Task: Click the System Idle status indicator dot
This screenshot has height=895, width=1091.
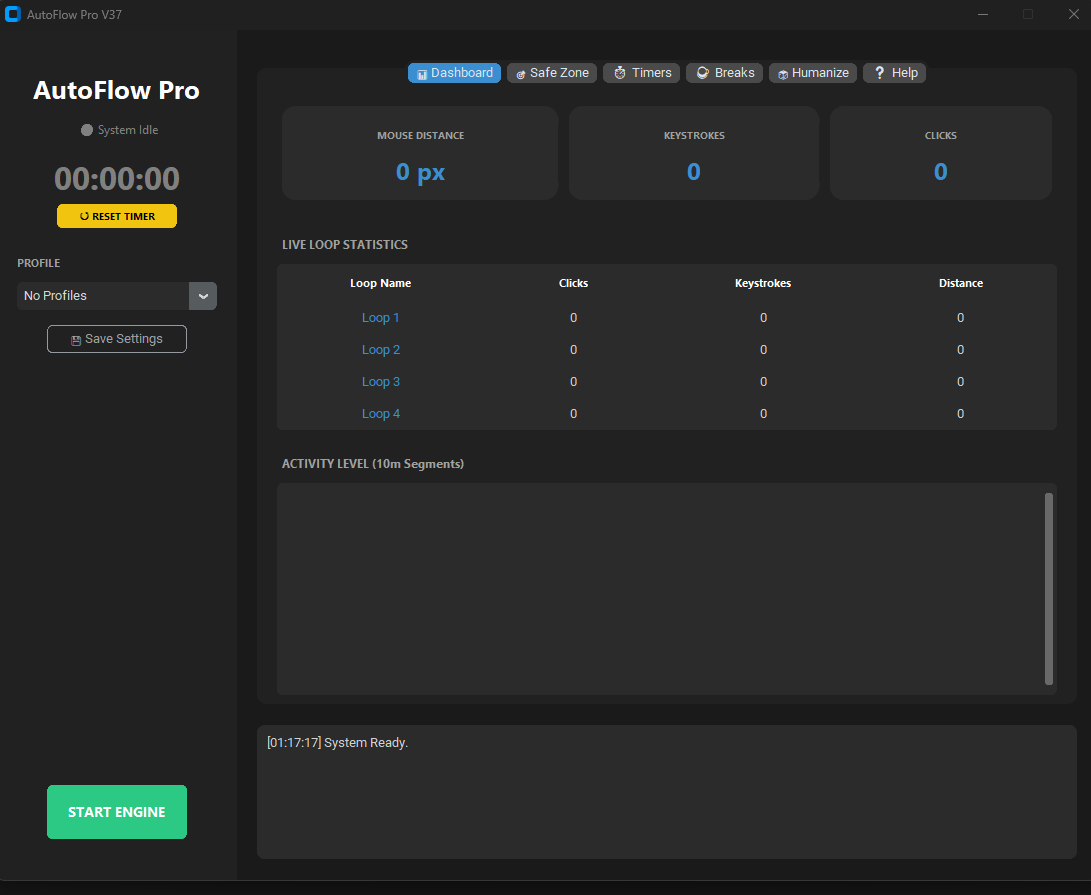Action: coord(87,129)
